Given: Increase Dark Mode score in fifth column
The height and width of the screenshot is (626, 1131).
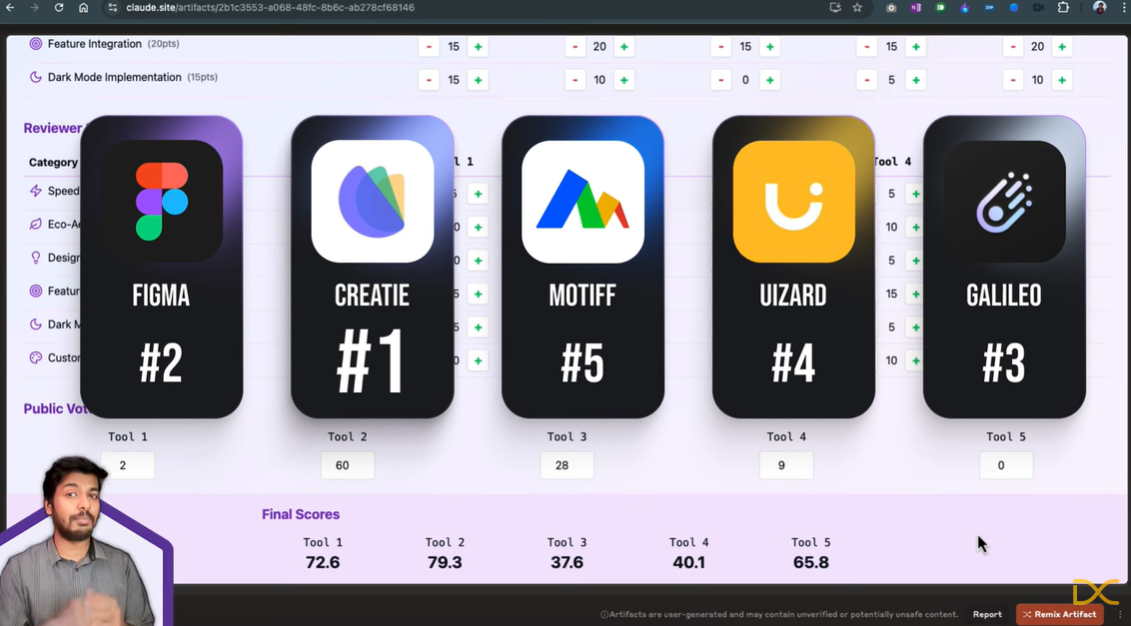Looking at the screenshot, I should click(1062, 80).
